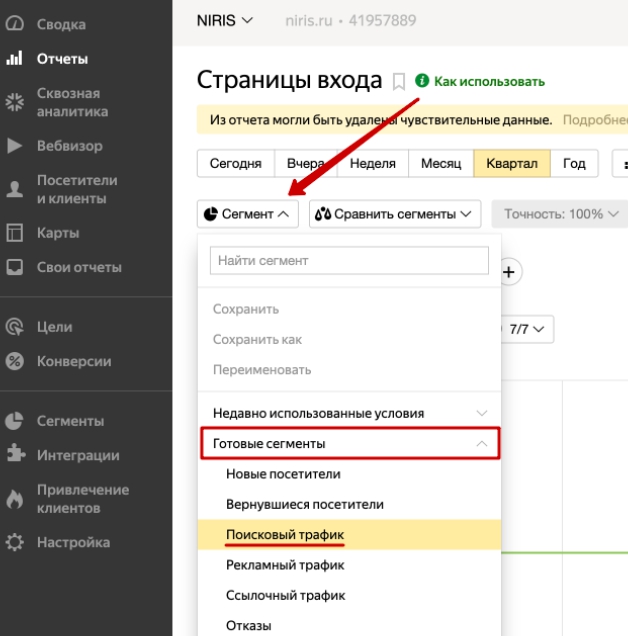This screenshot has height=636, width=628.
Task: Select the Месяц period tab
Action: [440, 164]
